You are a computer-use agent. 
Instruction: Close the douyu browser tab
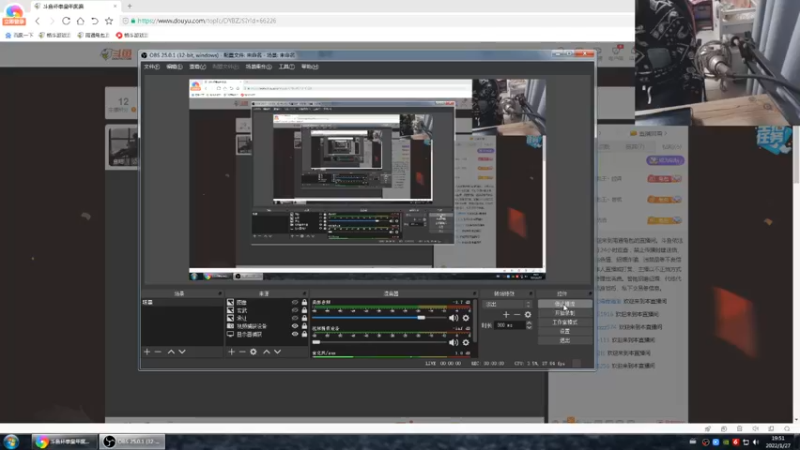point(115,6)
